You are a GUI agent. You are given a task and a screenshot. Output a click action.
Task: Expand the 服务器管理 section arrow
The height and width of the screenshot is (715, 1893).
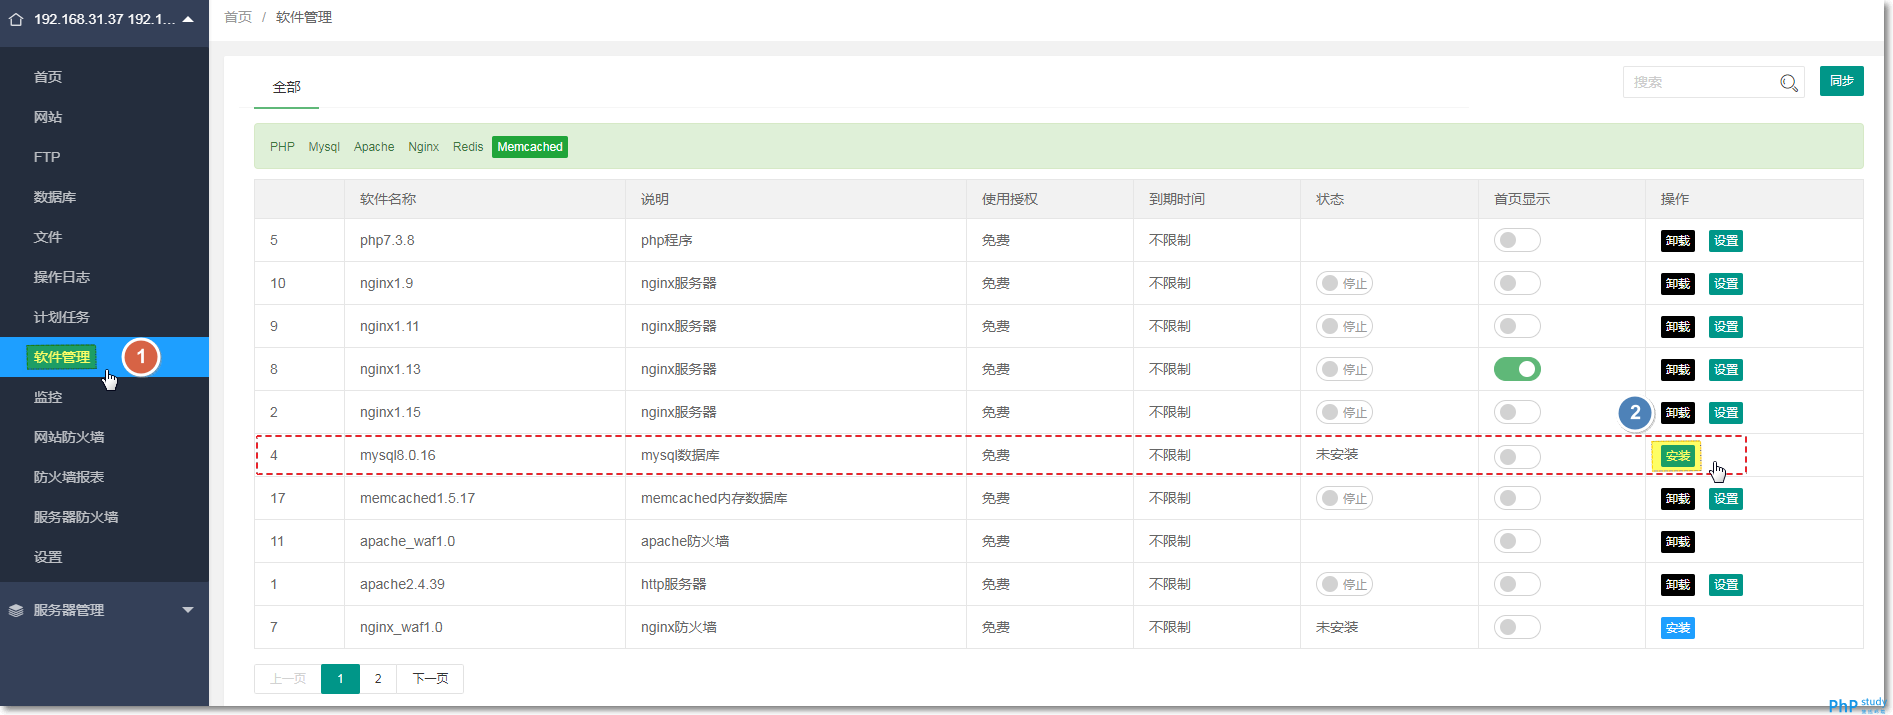tap(188, 610)
